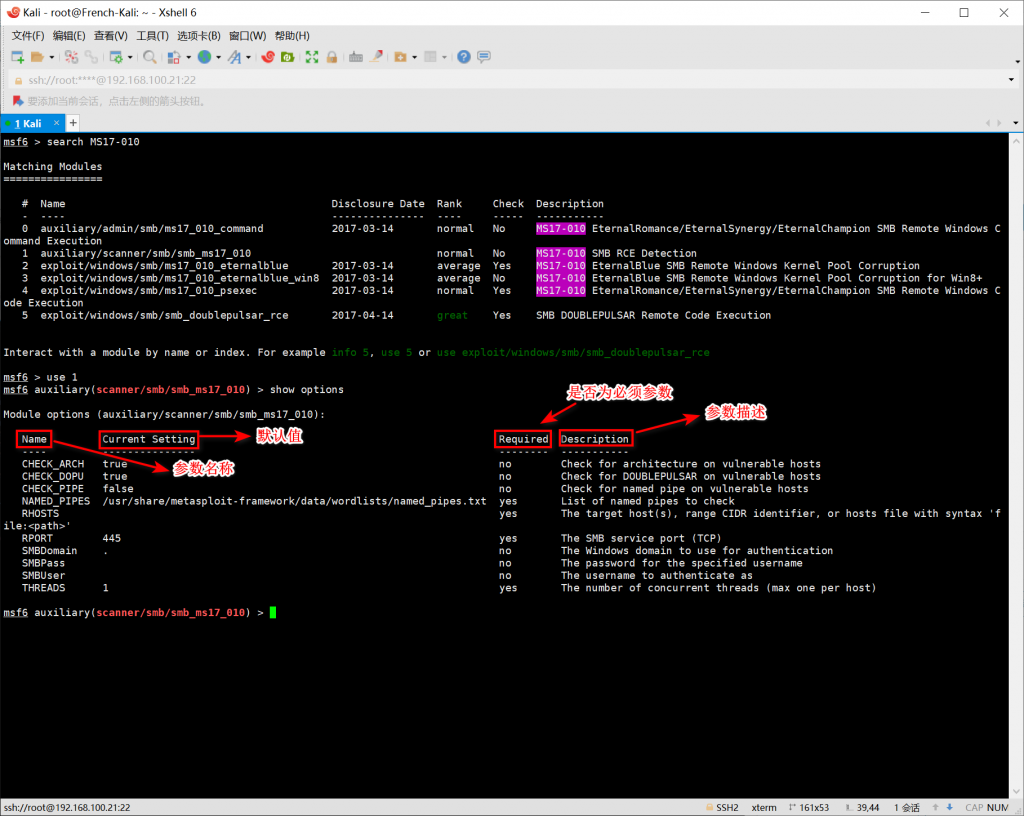Click the toolbar overflow arrow
This screenshot has height=816, width=1024.
tap(1017, 61)
